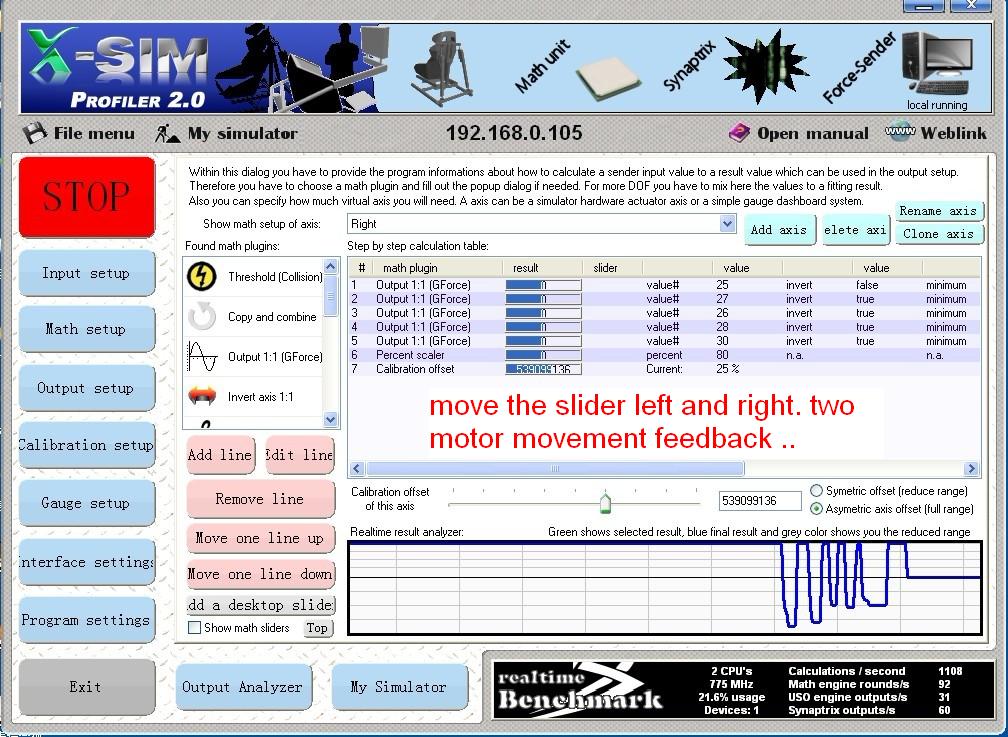Click the result bar of row 1
The height and width of the screenshot is (737, 1008).
click(543, 285)
